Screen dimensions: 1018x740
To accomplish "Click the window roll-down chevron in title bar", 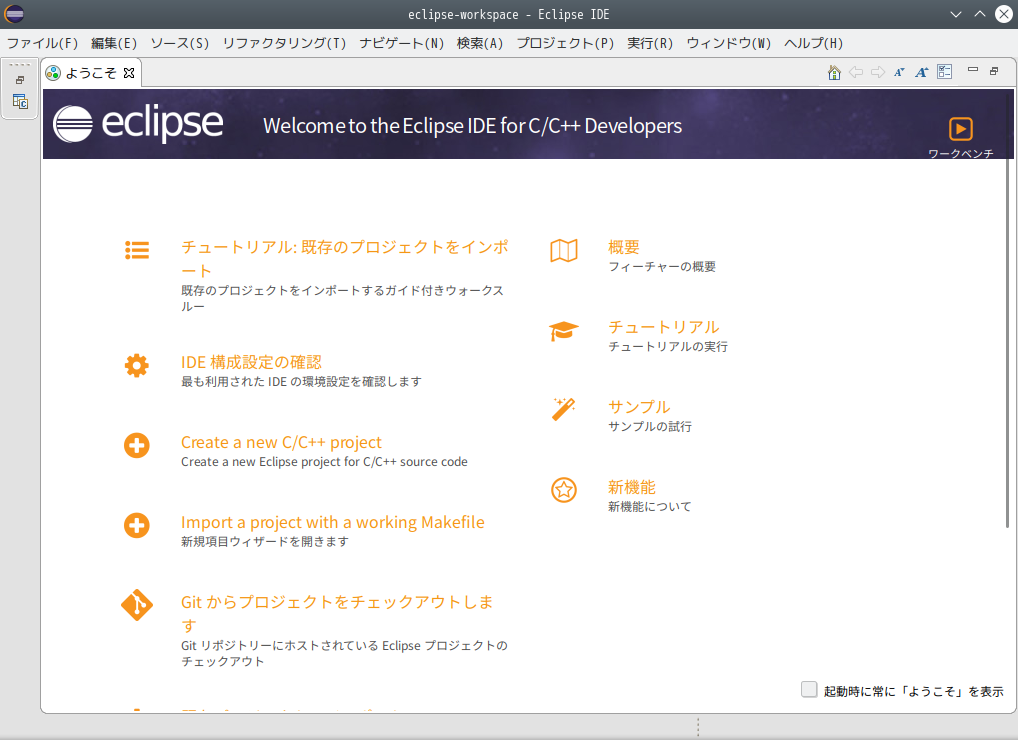I will pos(956,14).
